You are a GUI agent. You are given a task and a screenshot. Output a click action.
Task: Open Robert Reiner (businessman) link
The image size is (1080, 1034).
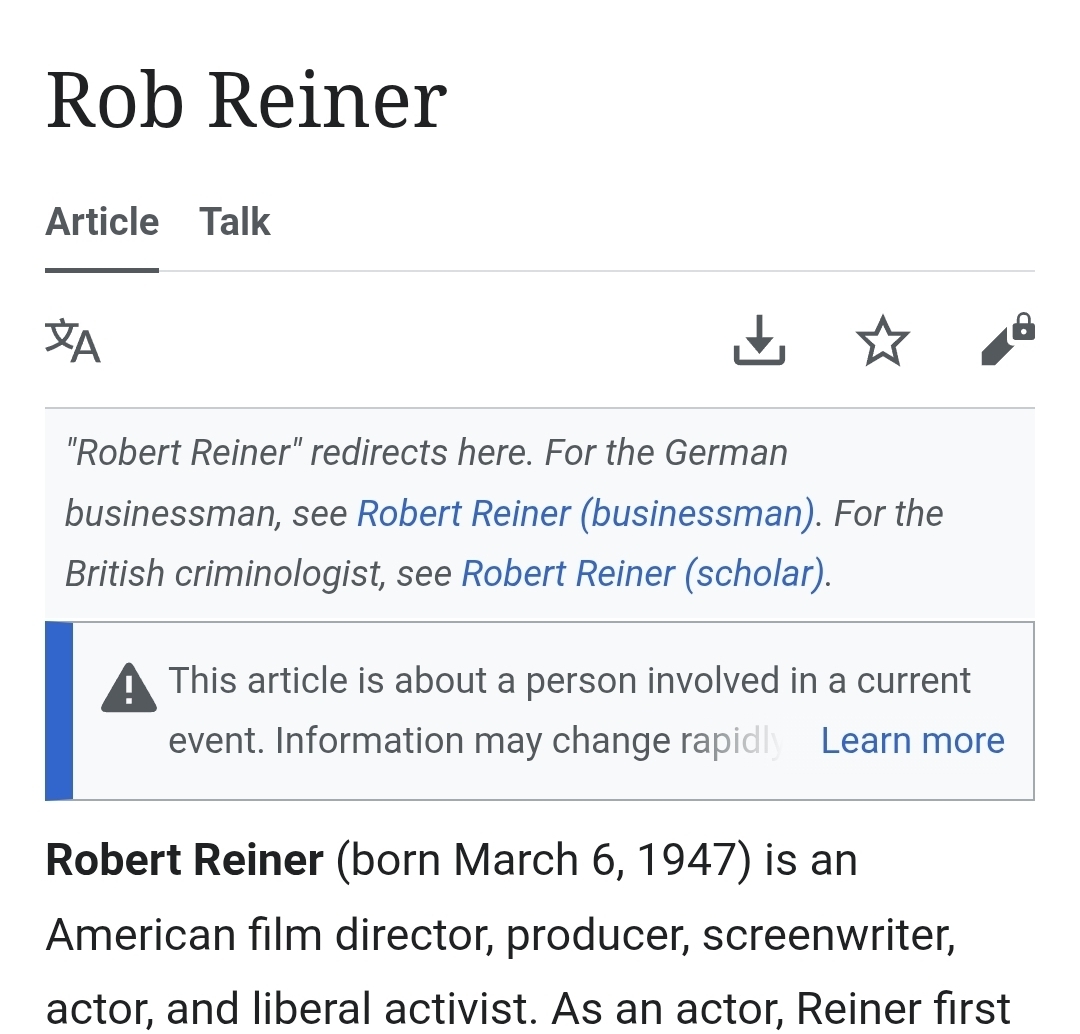tap(586, 513)
